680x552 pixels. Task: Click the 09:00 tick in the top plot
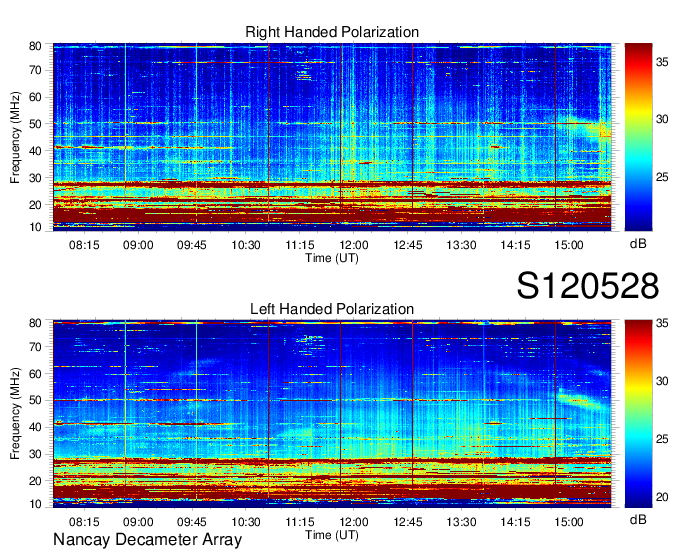[138, 245]
